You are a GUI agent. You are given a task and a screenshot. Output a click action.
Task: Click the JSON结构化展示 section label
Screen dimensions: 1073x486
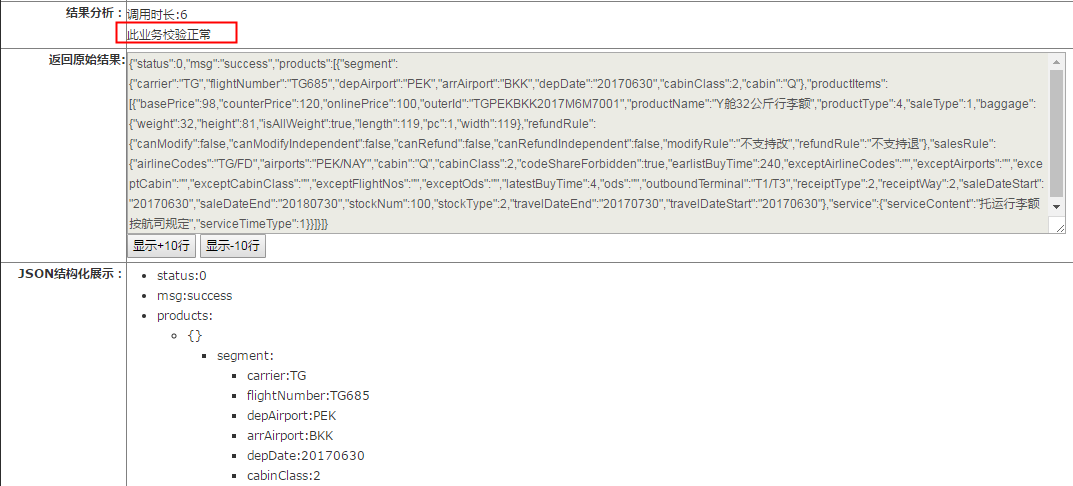[x=71, y=274]
